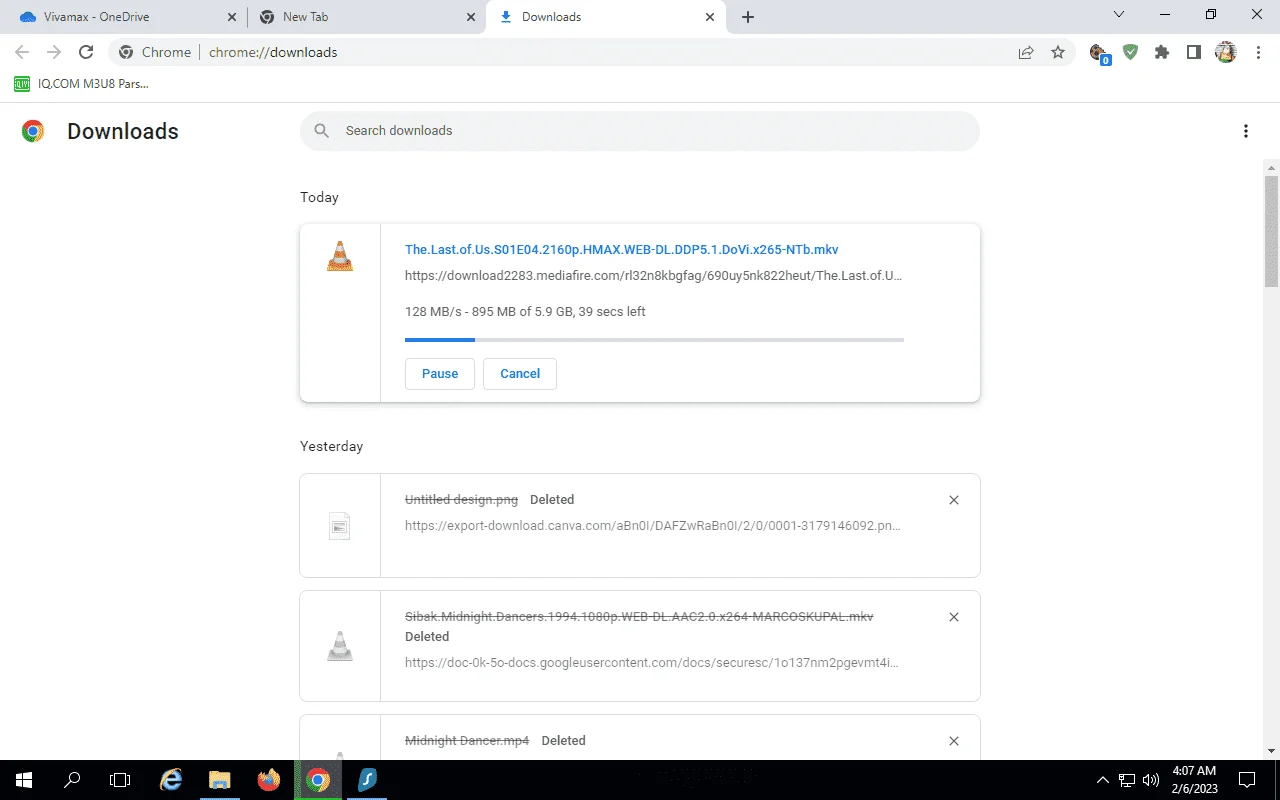This screenshot has width=1280, height=800.
Task: Bookmark this page with the star icon
Action: coord(1058,52)
